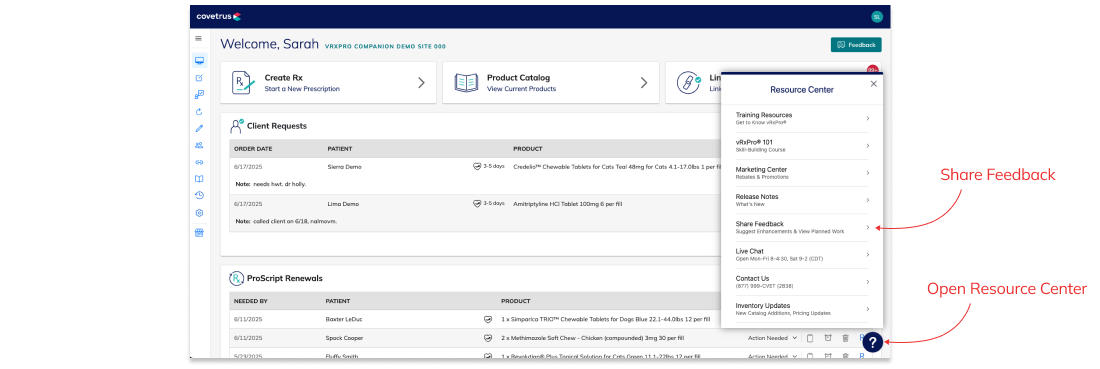Click the green Feedback button

coord(856,45)
